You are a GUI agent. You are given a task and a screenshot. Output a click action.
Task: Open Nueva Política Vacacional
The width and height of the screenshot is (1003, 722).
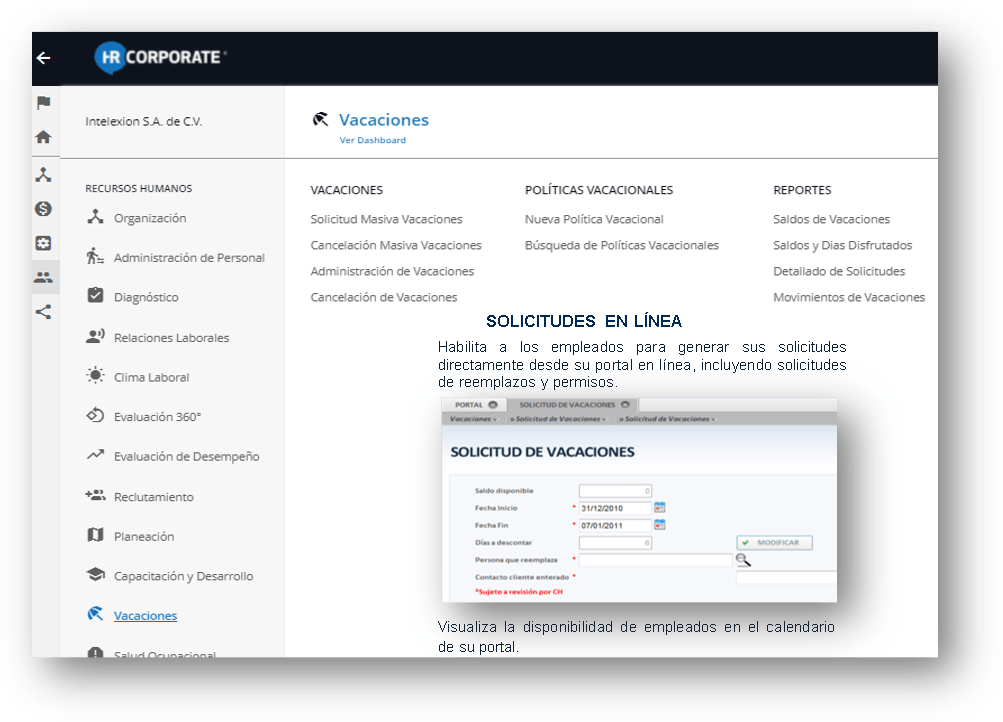coord(594,219)
